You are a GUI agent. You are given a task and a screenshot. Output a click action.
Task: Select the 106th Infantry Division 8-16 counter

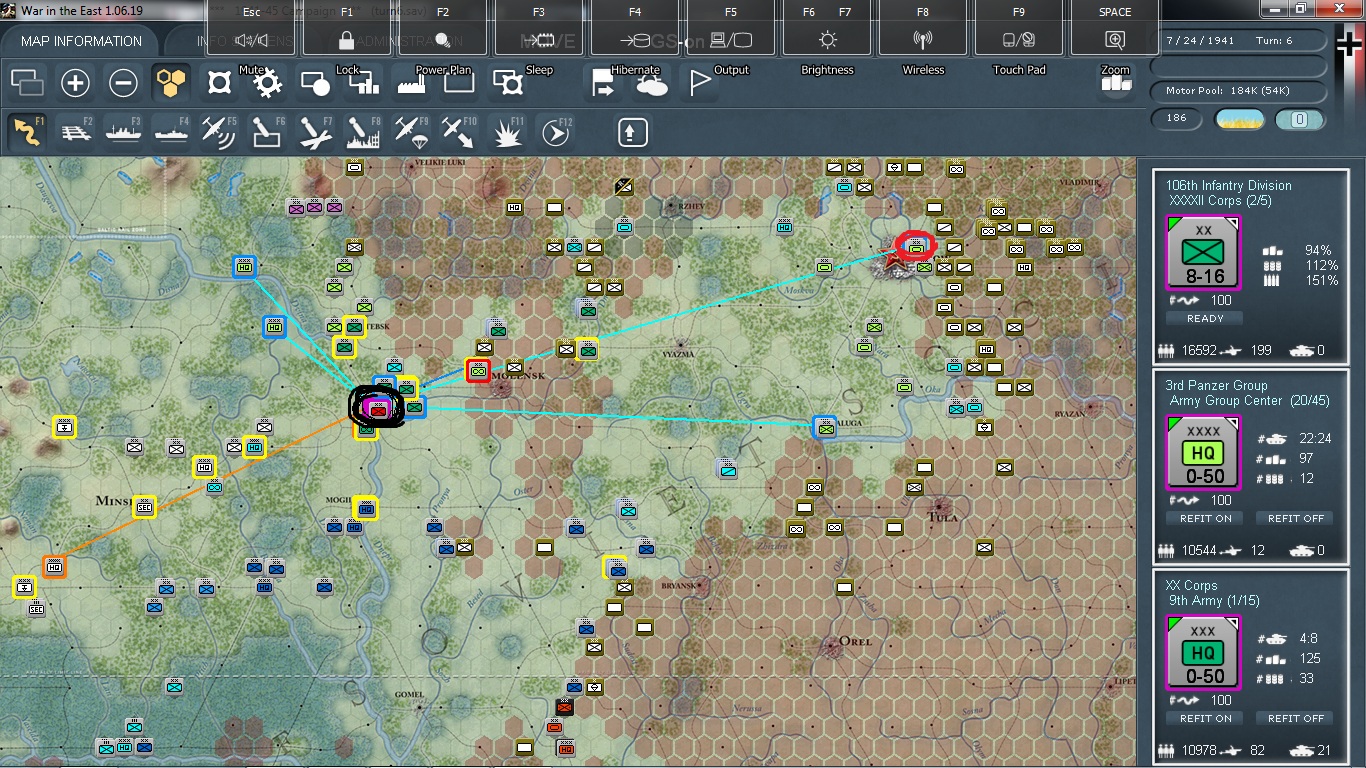click(x=1204, y=253)
